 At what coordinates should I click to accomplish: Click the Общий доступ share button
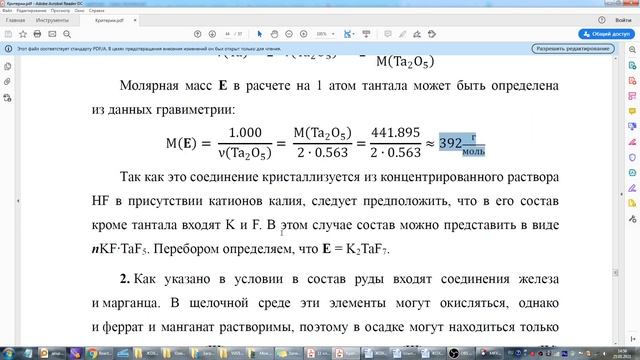click(607, 34)
